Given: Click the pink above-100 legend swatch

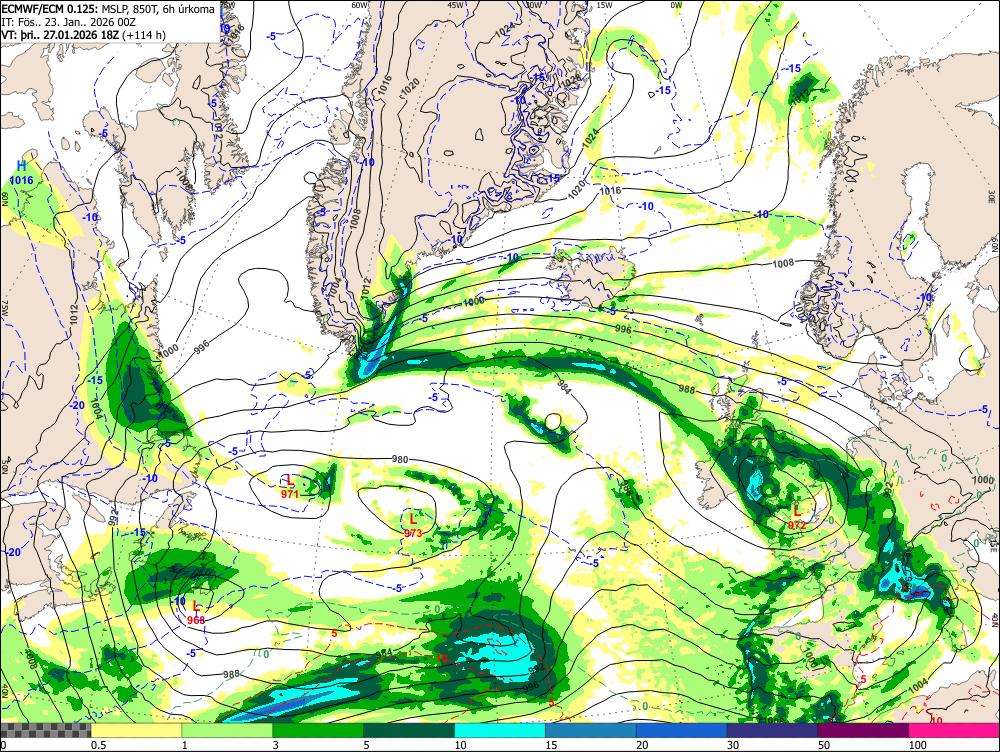Looking at the screenshot, I should tap(954, 730).
